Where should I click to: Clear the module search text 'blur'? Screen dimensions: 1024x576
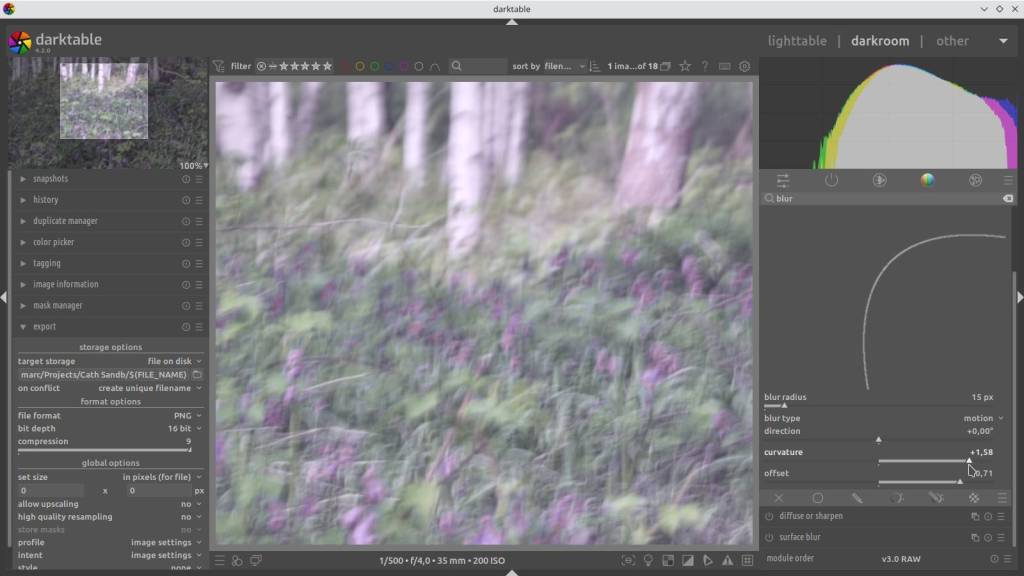1008,199
